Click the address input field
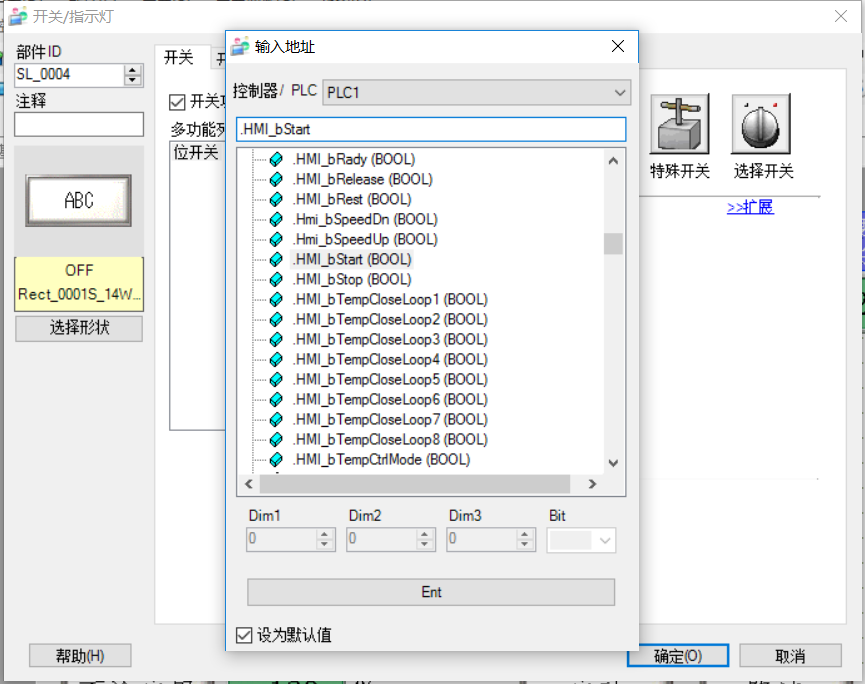The height and width of the screenshot is (684, 865). point(430,129)
